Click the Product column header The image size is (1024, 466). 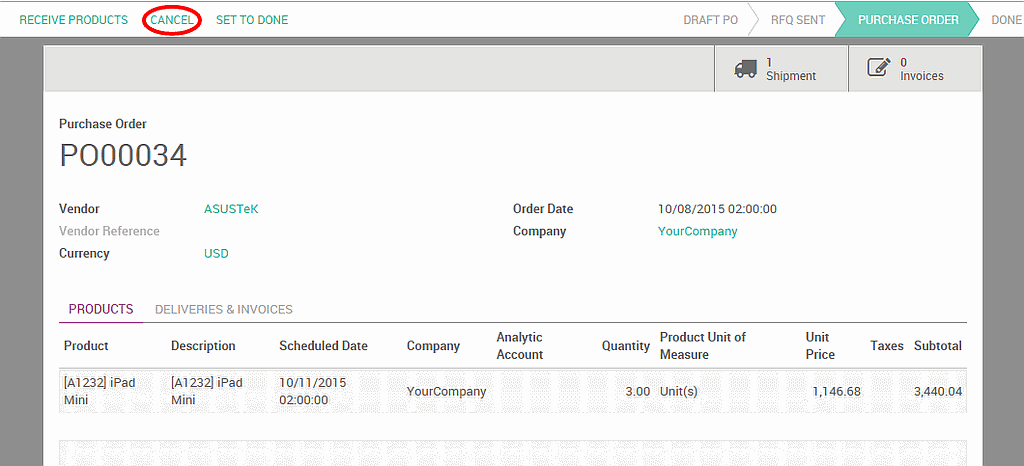click(x=86, y=346)
